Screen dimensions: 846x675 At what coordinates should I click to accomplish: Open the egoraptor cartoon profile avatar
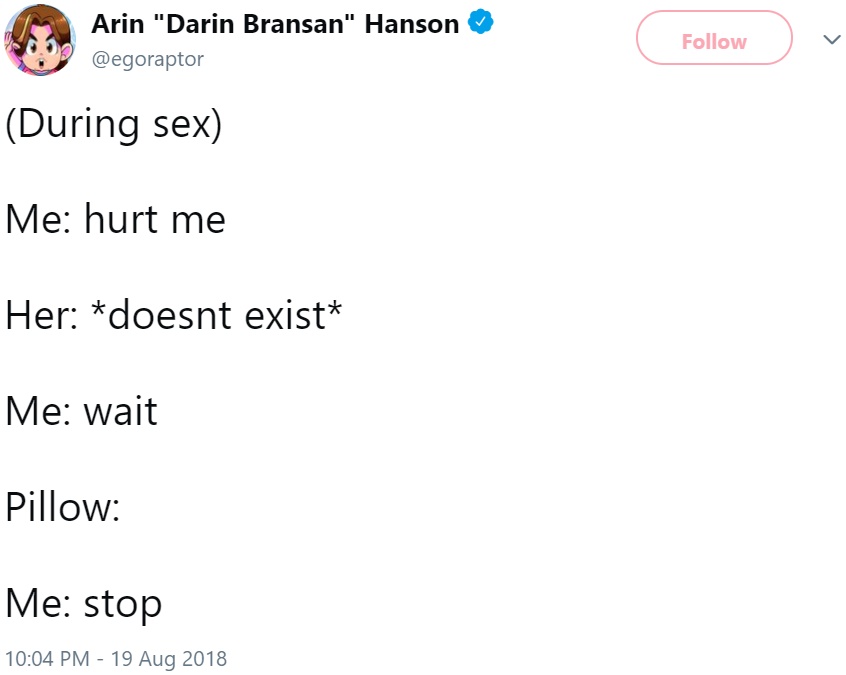point(40,40)
